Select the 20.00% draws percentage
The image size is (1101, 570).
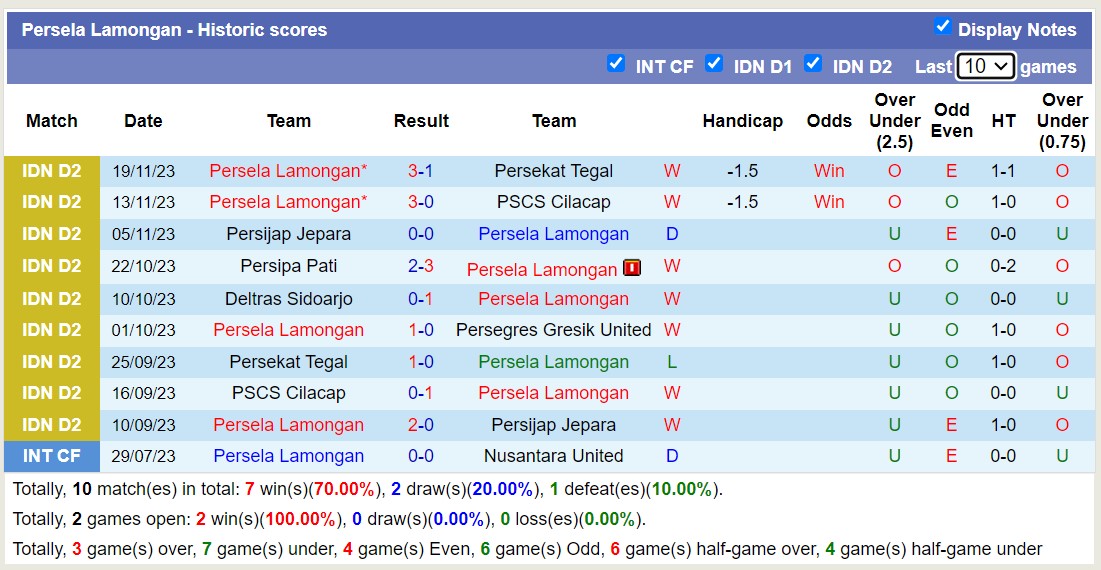(x=503, y=489)
